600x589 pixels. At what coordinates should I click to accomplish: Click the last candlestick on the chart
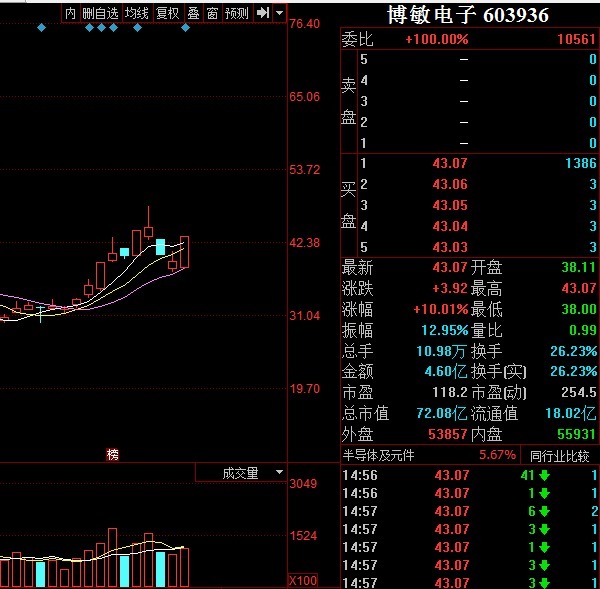pos(184,252)
